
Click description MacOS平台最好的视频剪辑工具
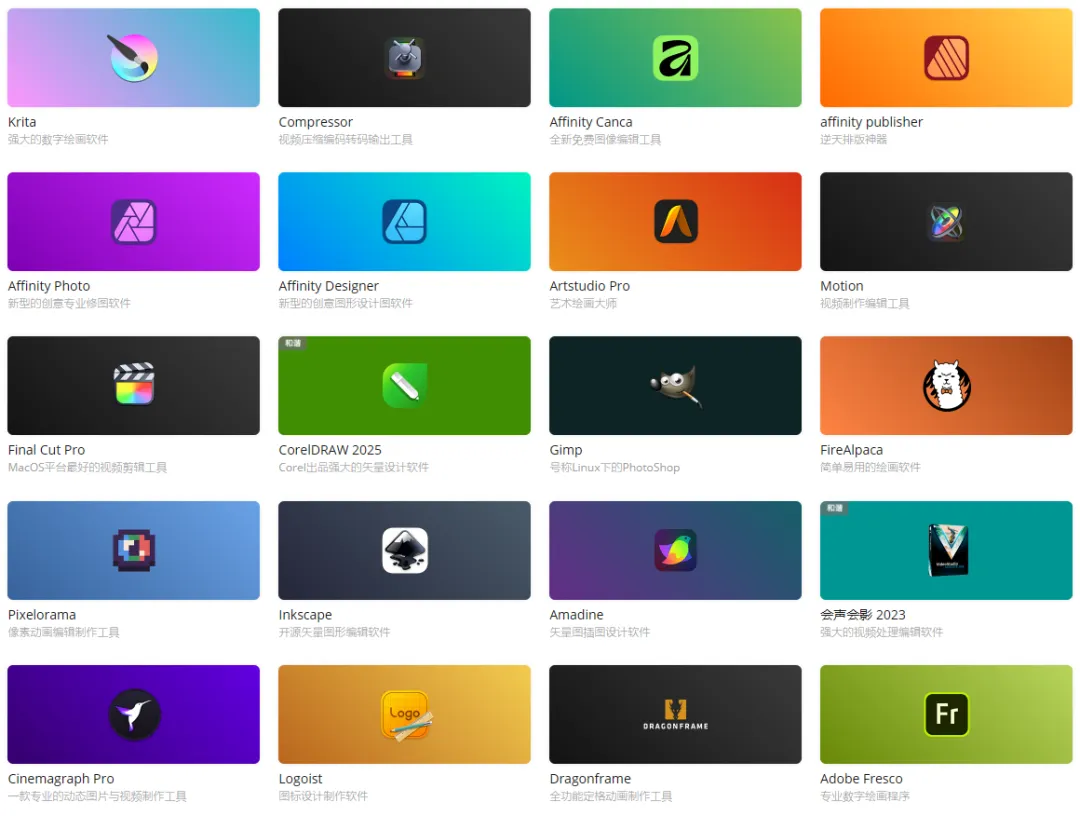(87, 467)
